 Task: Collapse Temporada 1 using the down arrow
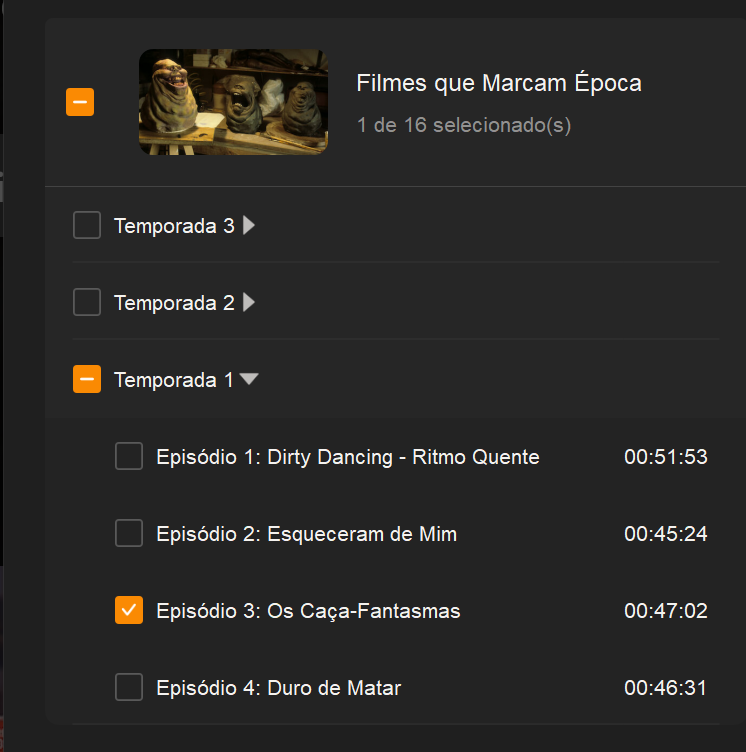pos(249,380)
